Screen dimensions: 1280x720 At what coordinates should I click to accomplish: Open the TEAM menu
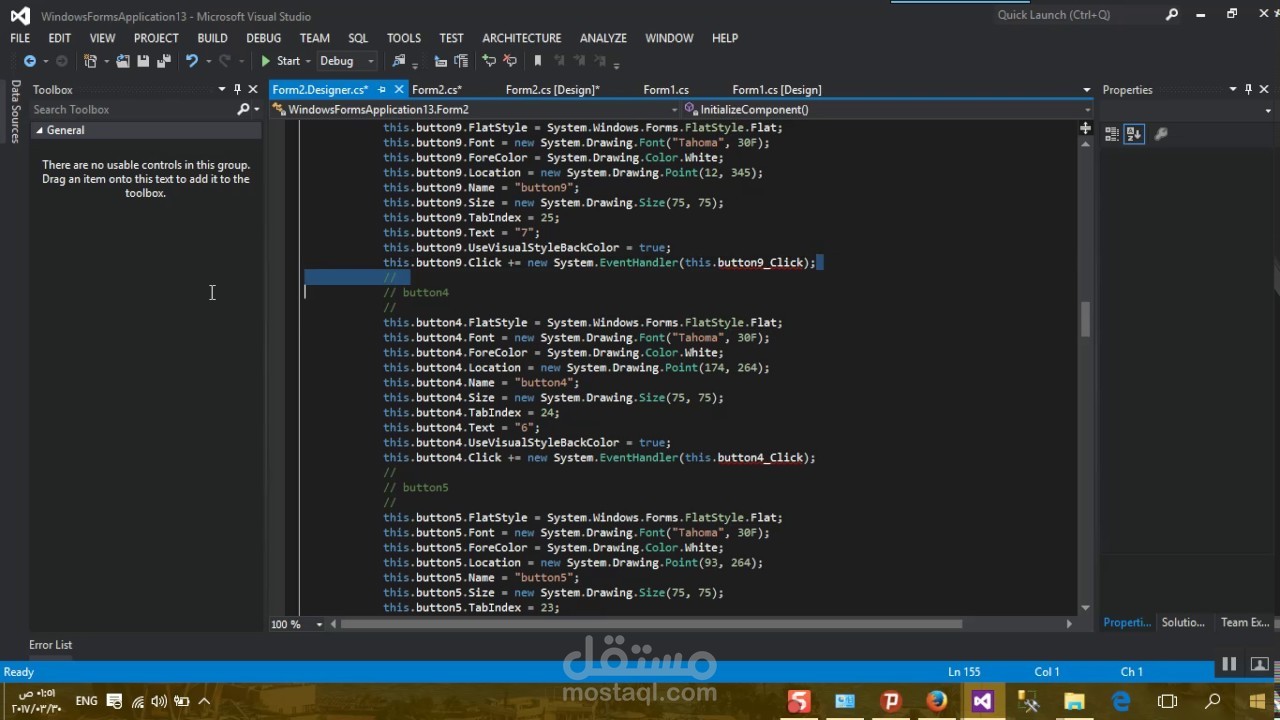[x=315, y=38]
